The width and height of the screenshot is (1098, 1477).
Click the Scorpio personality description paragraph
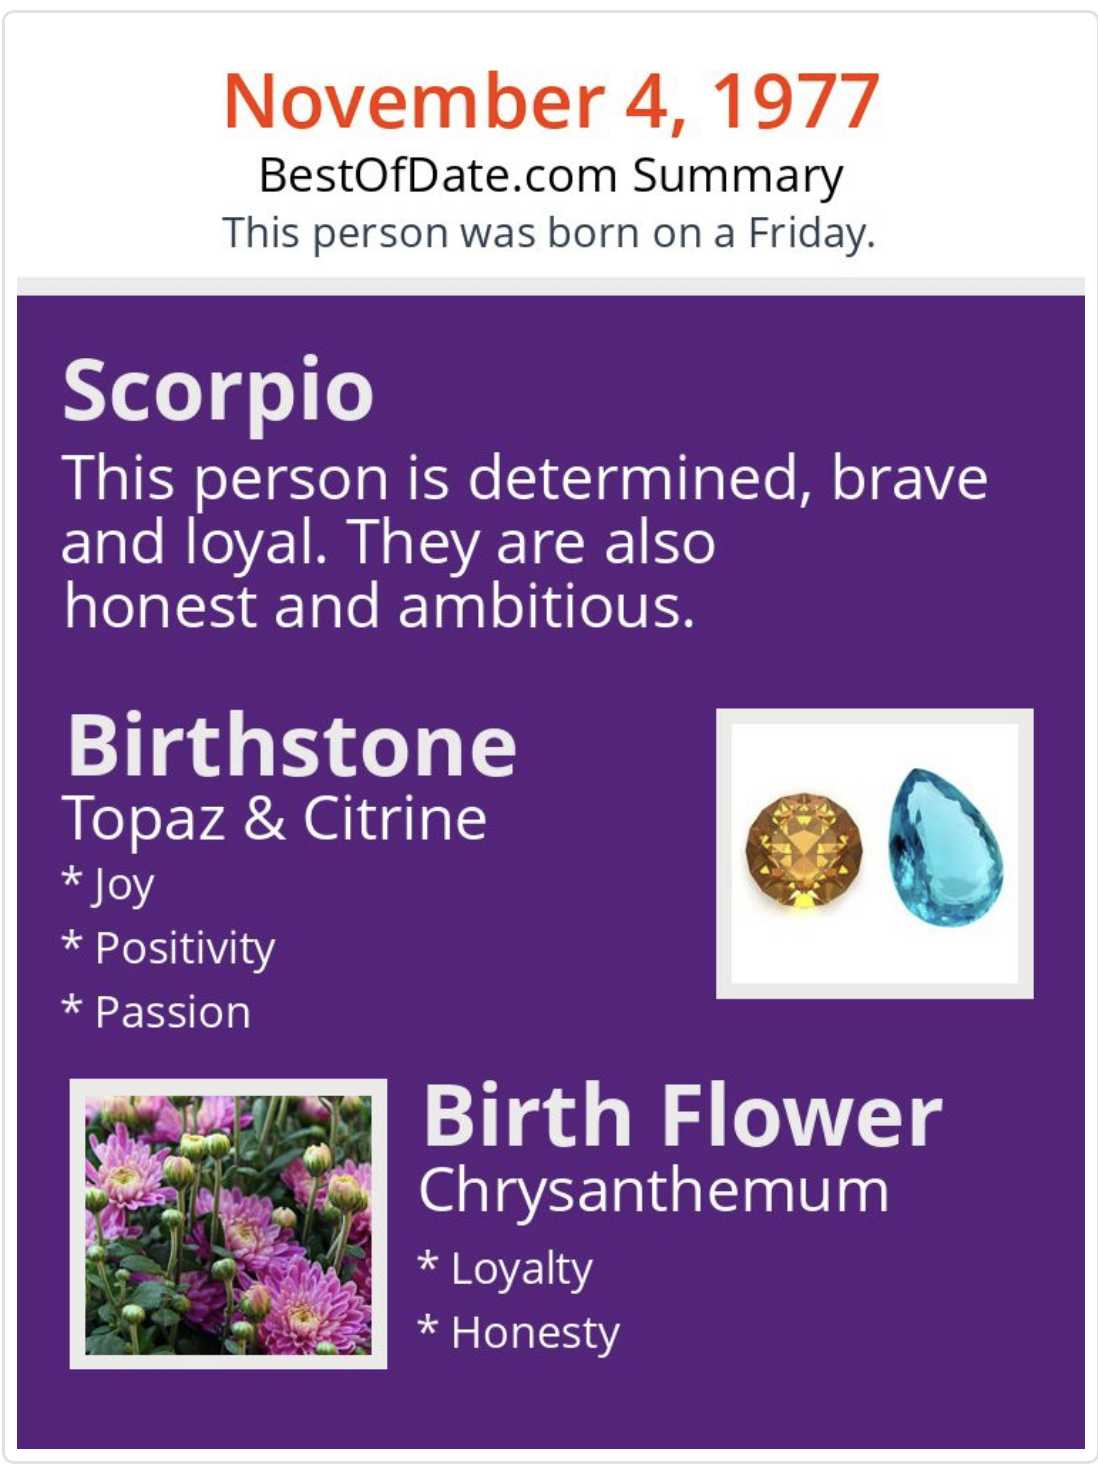[524, 541]
